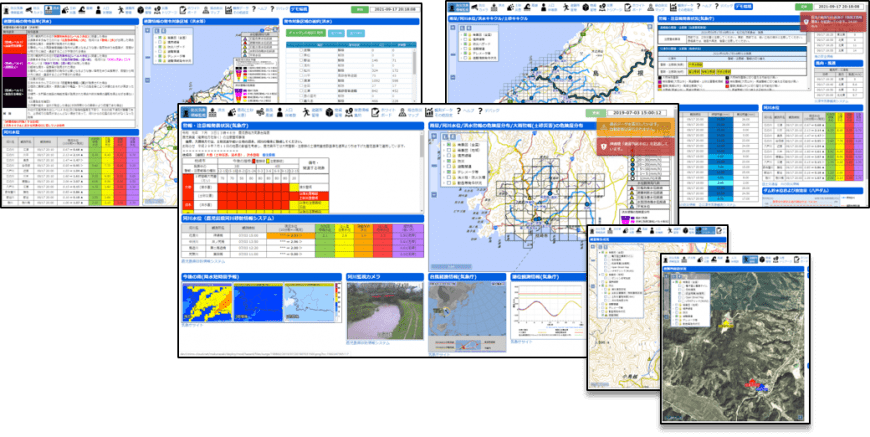Click the ヘルプ icon in top-left window
Image resolution: width=870 pixels, height=437 pixels.
[x=254, y=9]
